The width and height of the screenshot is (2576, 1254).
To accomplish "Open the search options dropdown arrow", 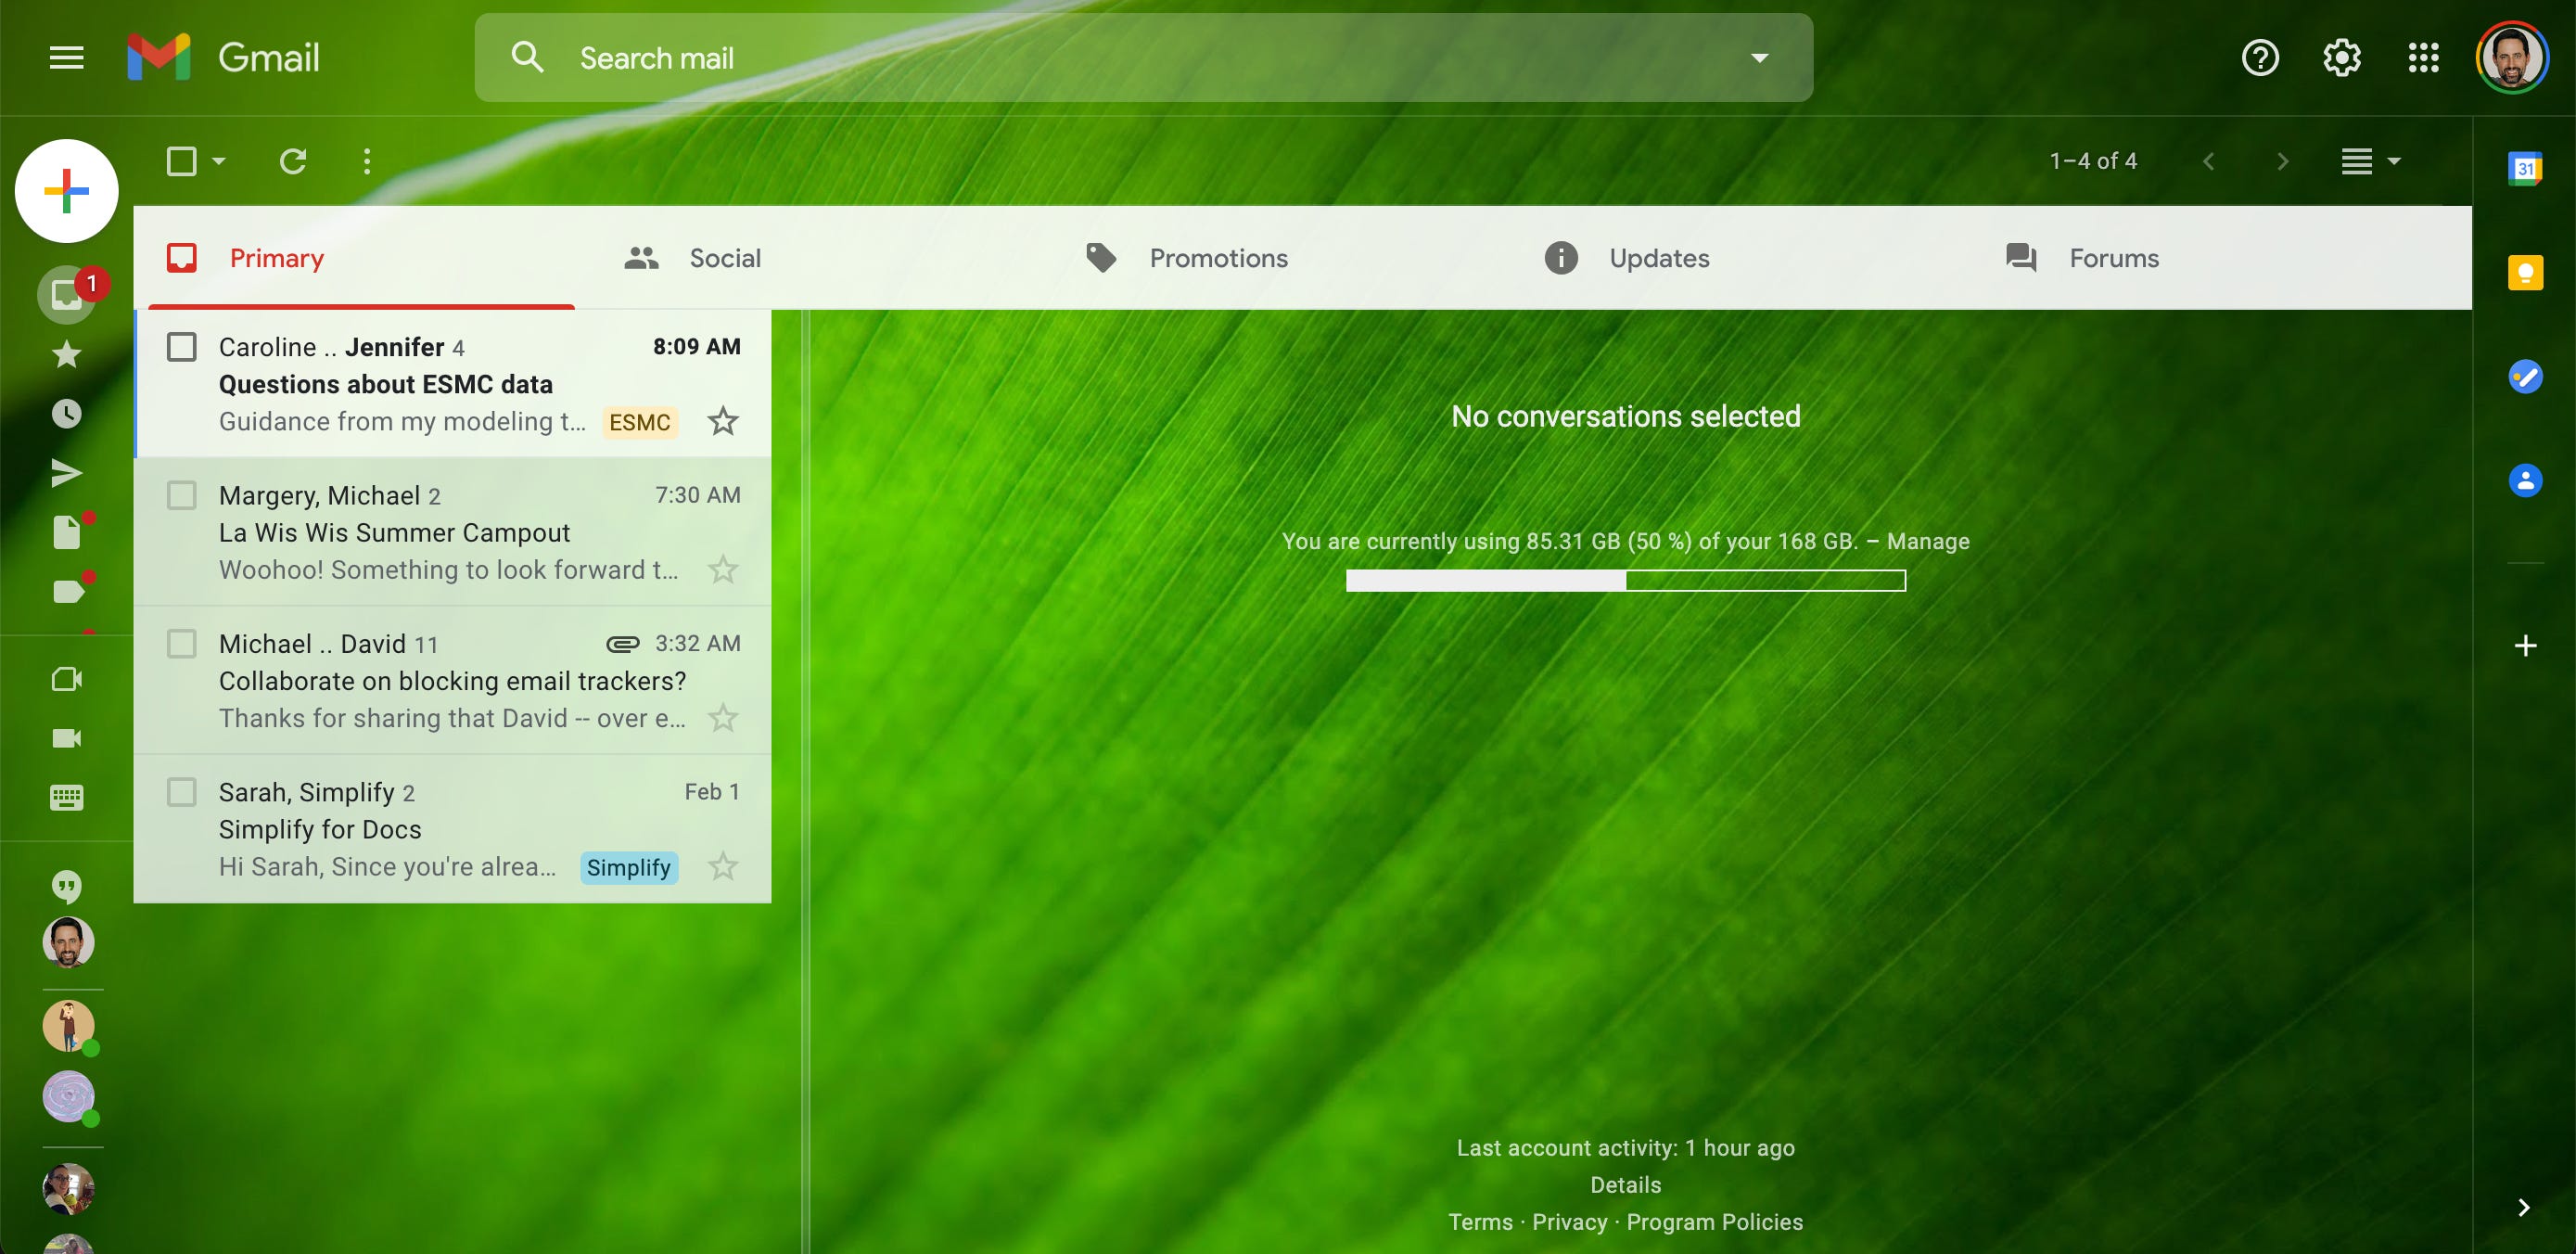I will point(1759,57).
